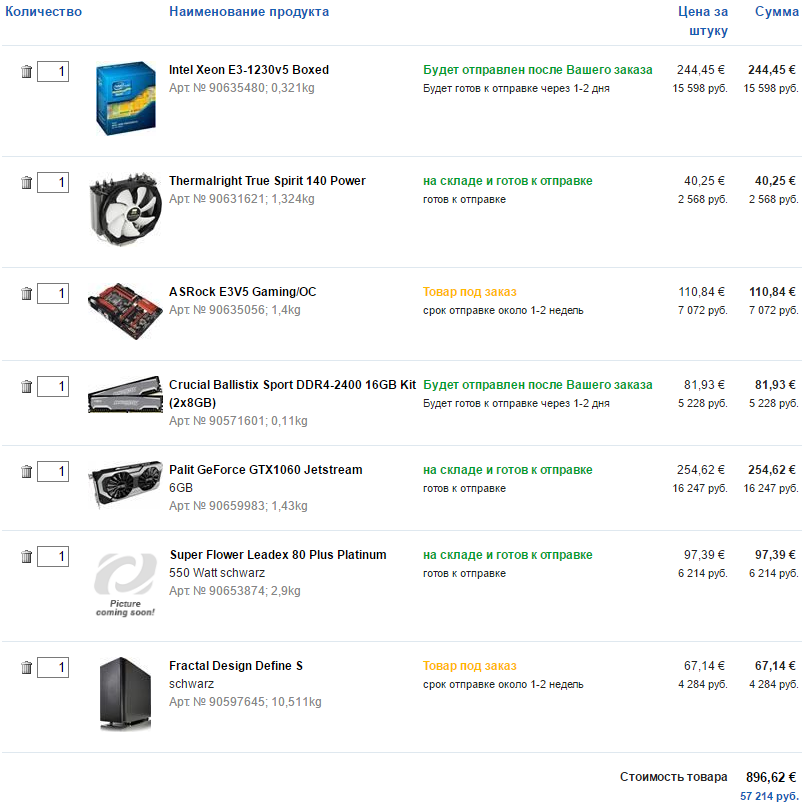Delete Super Flower Leadex power supply

click(x=27, y=557)
